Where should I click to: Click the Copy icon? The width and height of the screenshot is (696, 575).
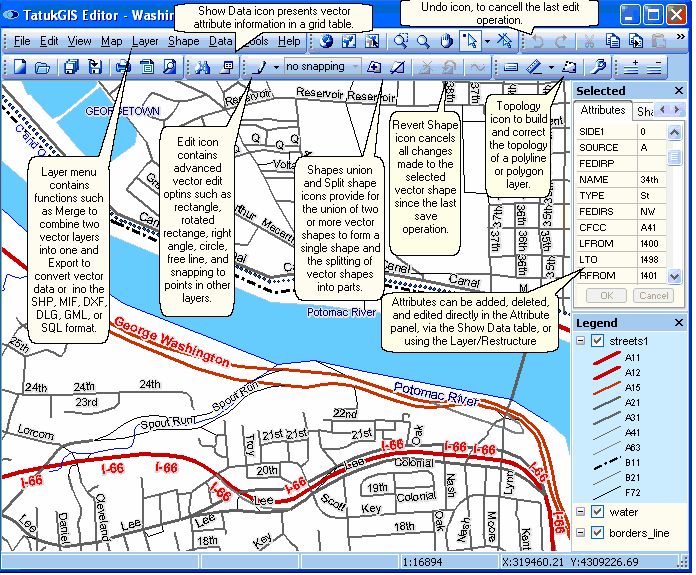[613, 42]
